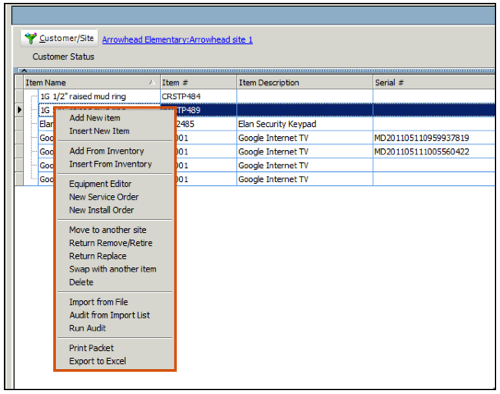
Task: Select Export to Excel option
Action: click(x=97, y=361)
